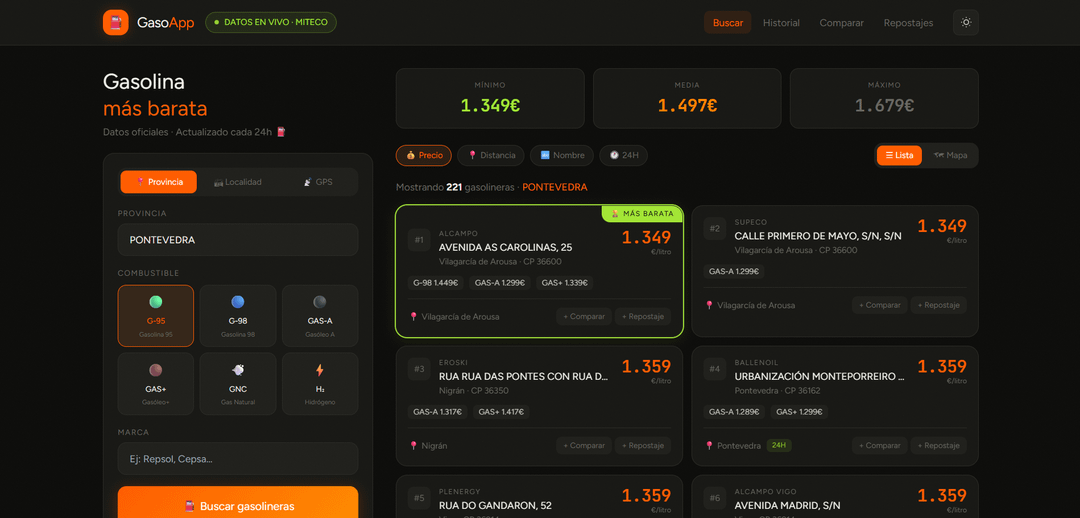Sort results by Distancia
Image resolution: width=1080 pixels, height=518 pixels.
pos(491,155)
